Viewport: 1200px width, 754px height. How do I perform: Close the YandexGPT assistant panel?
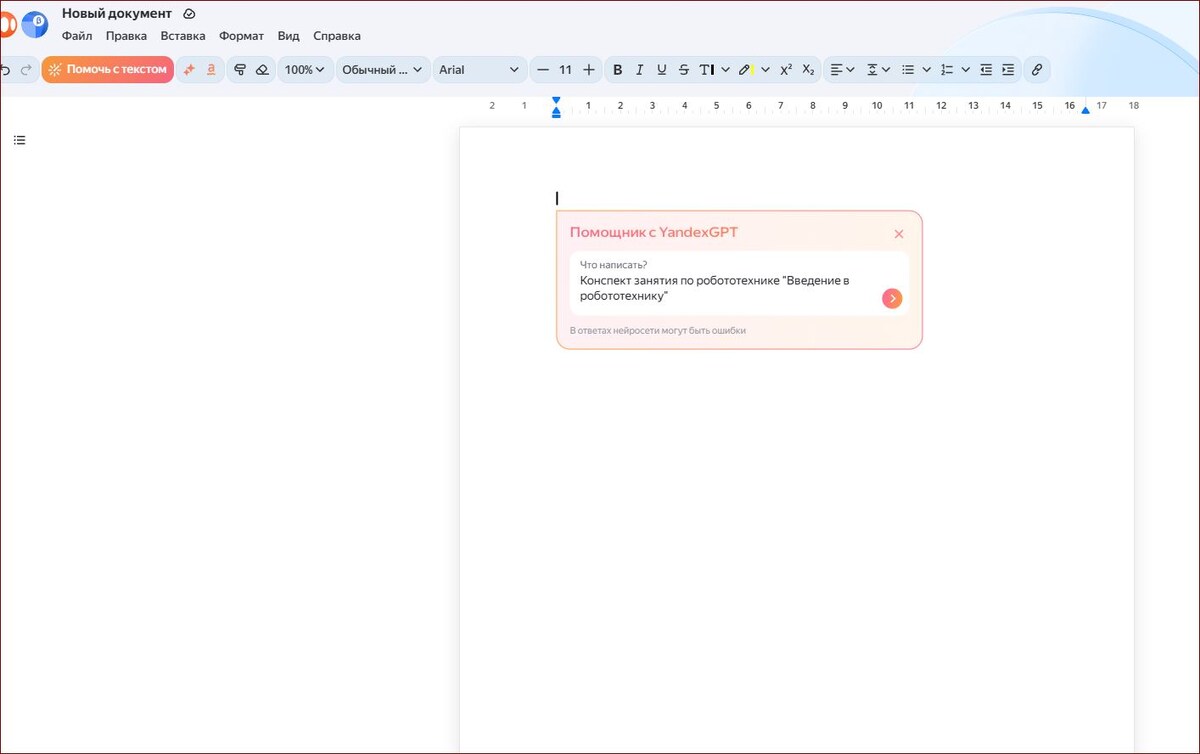899,234
